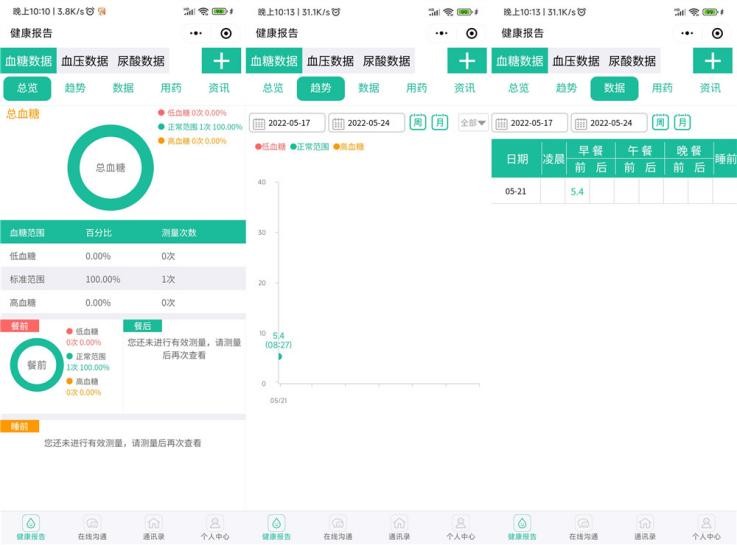Tap the 餐前 red label
The height and width of the screenshot is (545, 737).
[x=20, y=326]
